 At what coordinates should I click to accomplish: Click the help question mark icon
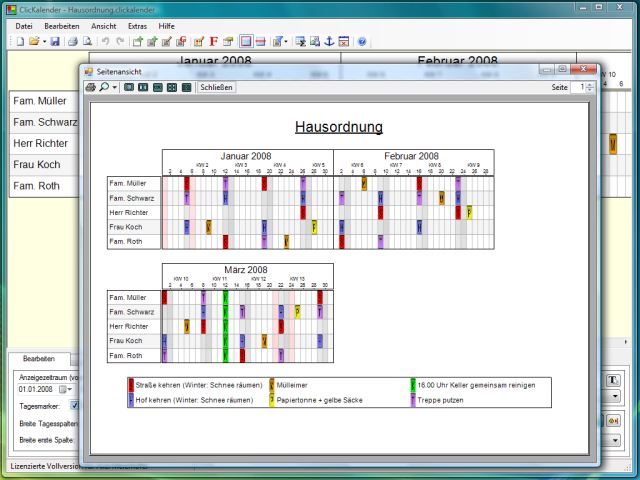(362, 41)
